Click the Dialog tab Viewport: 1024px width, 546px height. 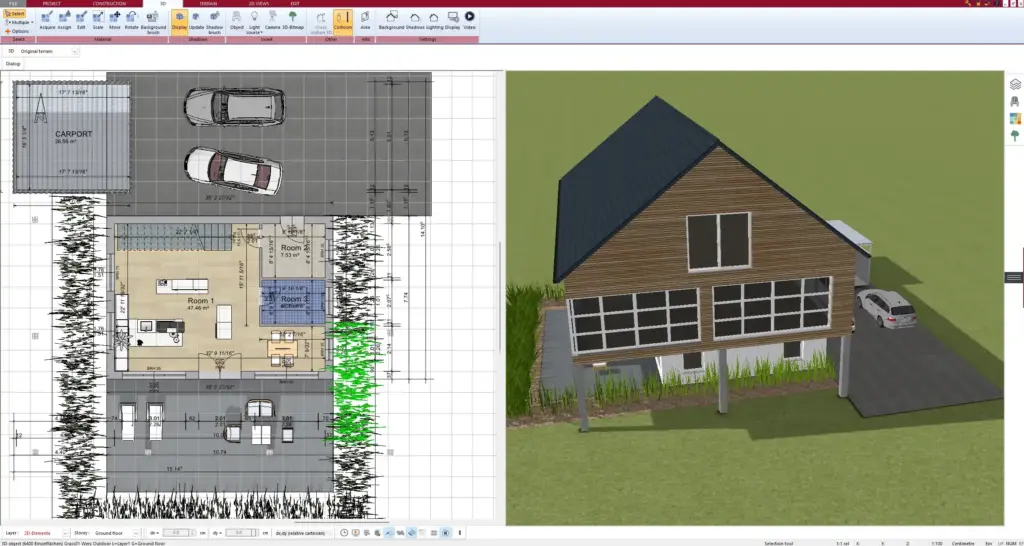point(13,64)
